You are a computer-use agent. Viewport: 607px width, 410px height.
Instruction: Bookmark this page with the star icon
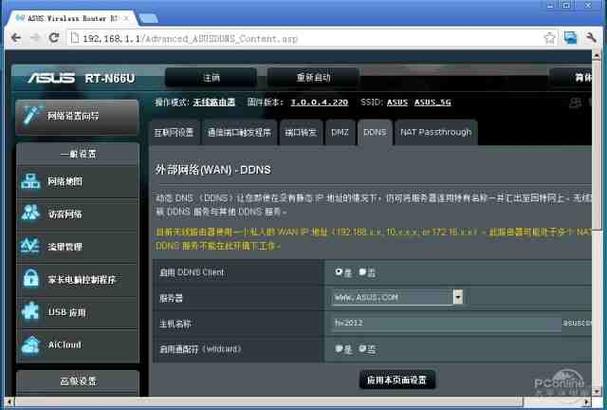click(x=549, y=38)
